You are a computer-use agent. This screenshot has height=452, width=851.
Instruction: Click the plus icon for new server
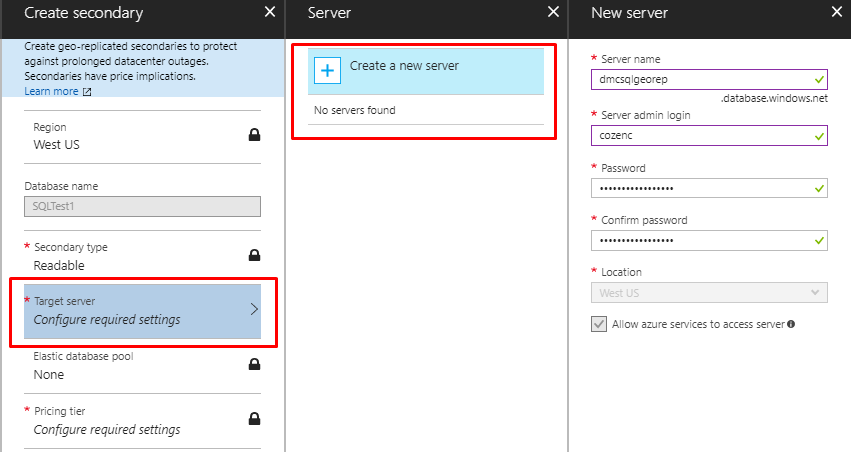pos(327,71)
